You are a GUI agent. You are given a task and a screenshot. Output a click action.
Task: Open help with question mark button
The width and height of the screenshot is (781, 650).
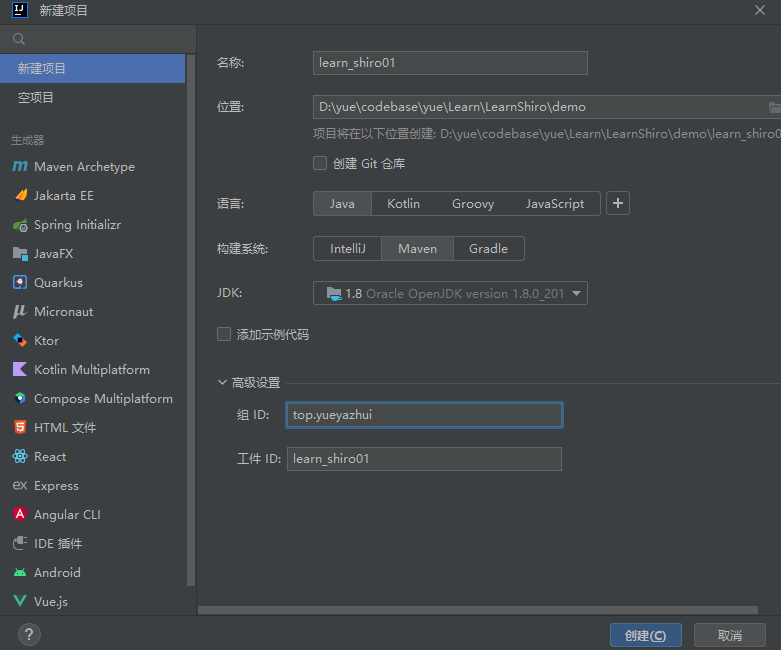pos(29,635)
